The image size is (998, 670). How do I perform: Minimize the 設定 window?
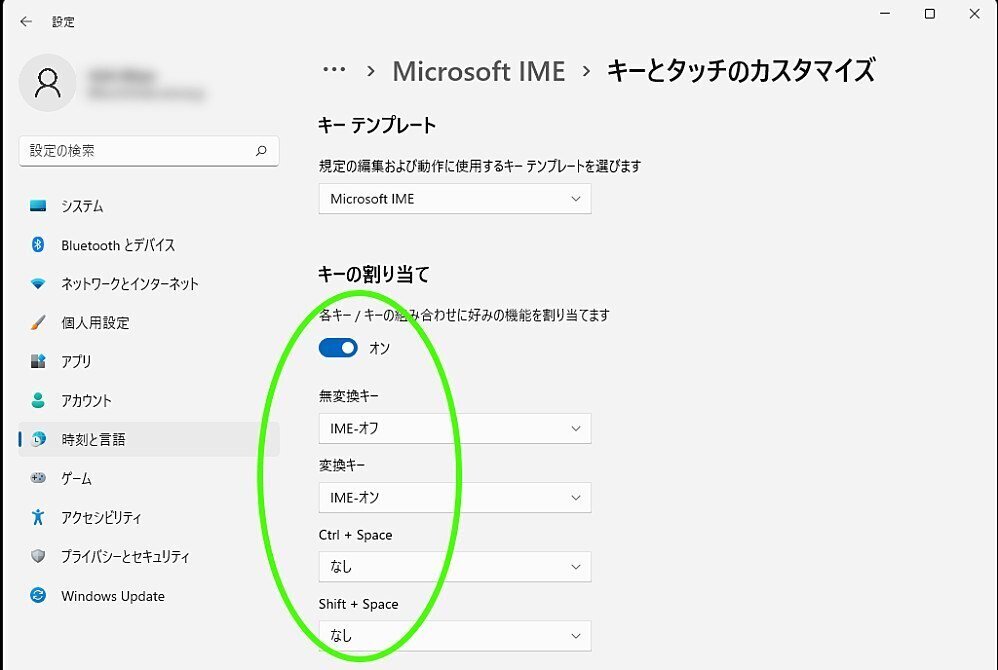885,14
